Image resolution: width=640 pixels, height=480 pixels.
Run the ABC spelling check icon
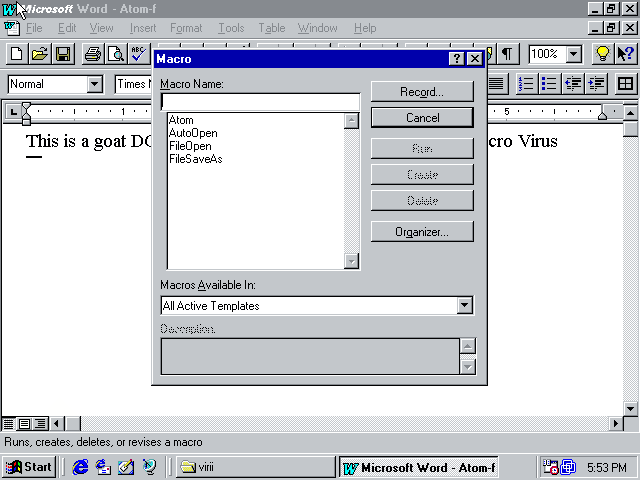(x=139, y=53)
